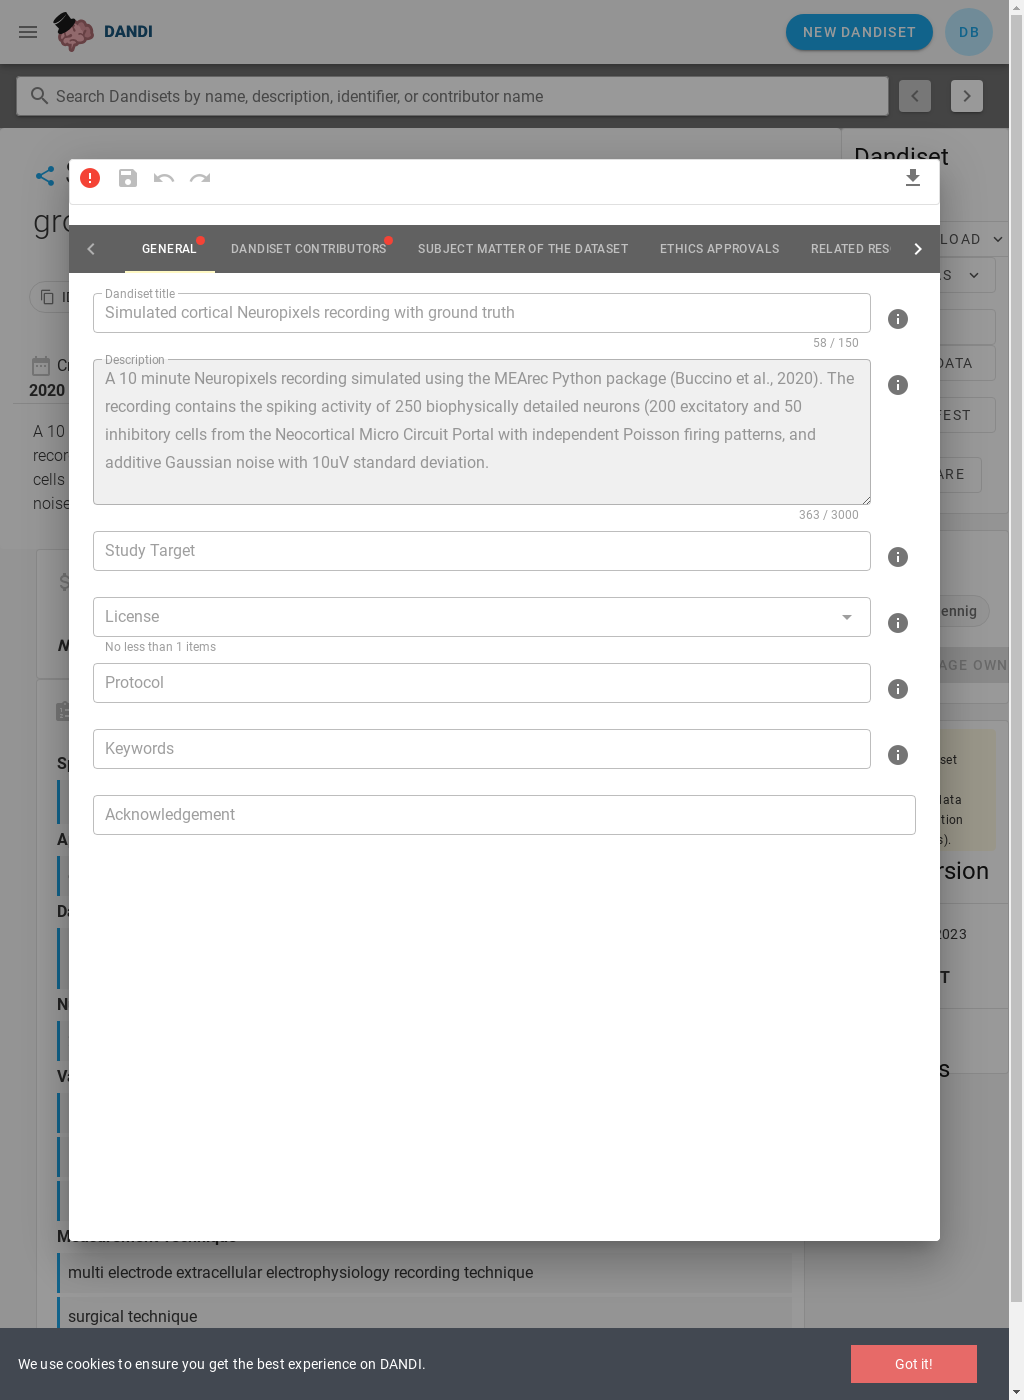The width and height of the screenshot is (1024, 1400).
Task: Click the Keywords field
Action: [x=482, y=749]
